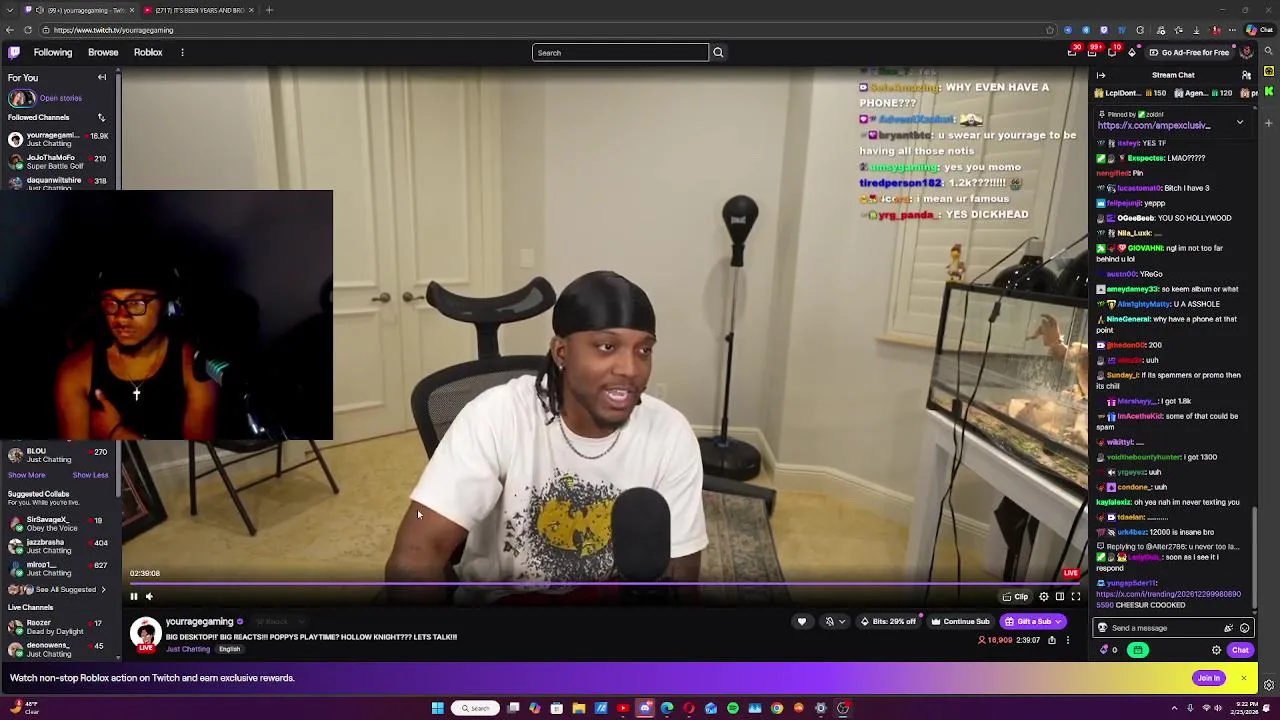This screenshot has width=1280, height=720.
Task: Click the Windows taskbar Search box
Action: click(x=476, y=708)
